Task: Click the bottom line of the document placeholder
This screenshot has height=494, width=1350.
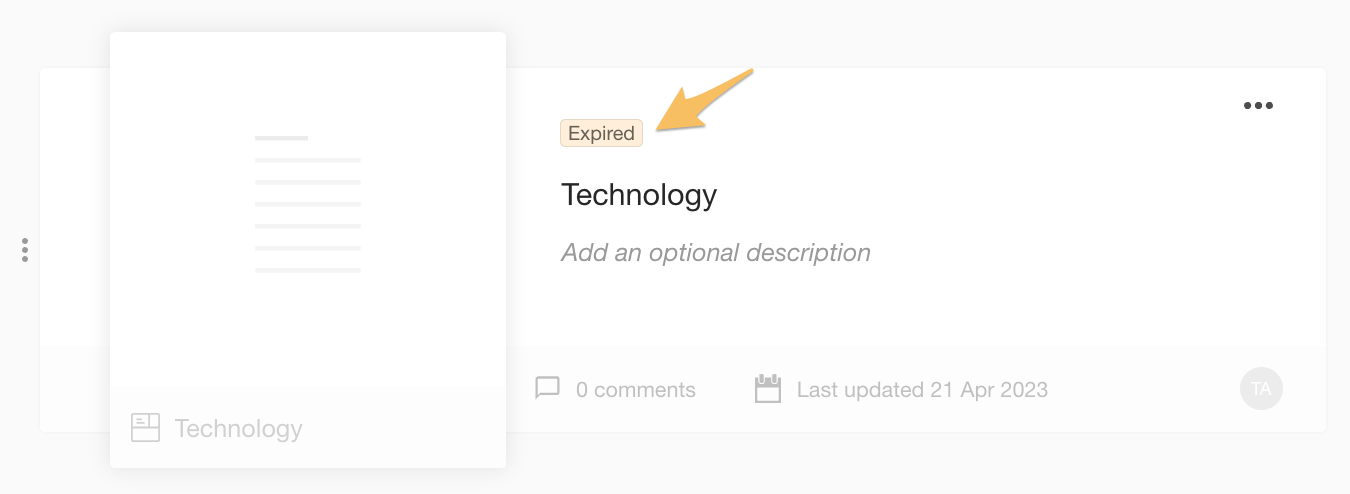Action: click(x=307, y=270)
